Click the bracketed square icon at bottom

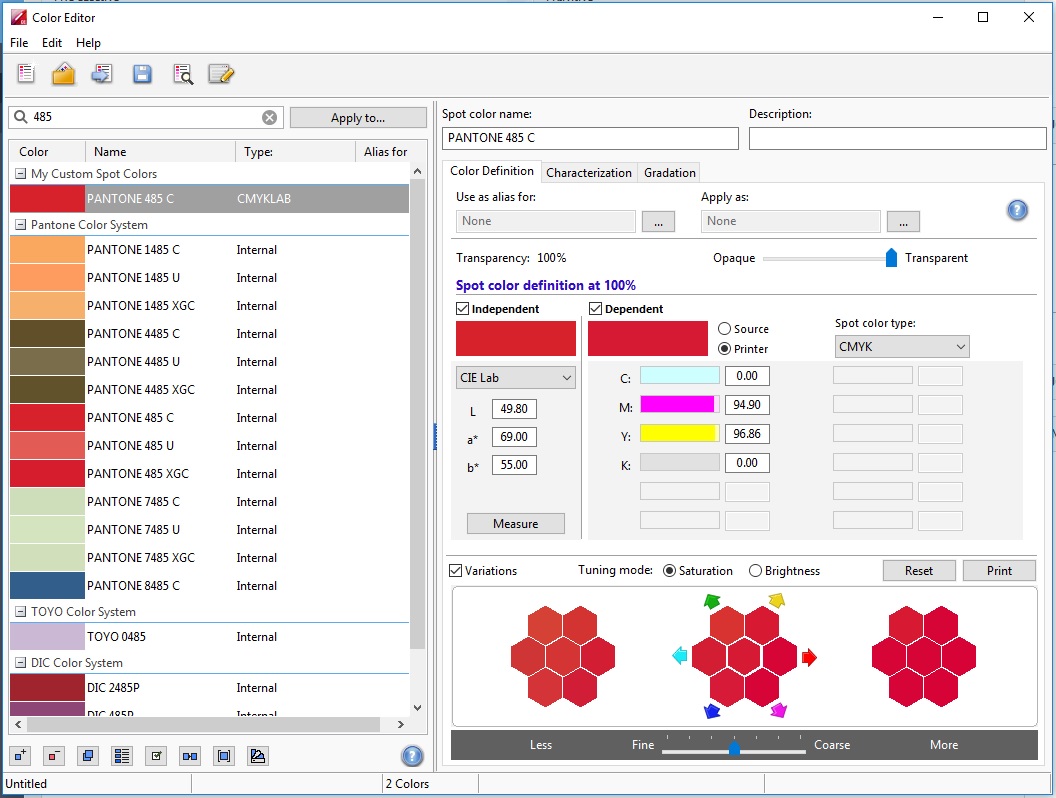pyautogui.click(x=224, y=756)
